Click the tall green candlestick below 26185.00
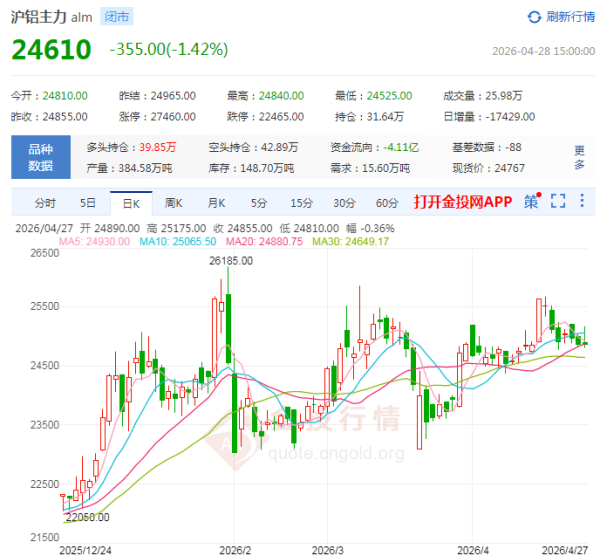This screenshot has width=600, height=556. (228, 328)
